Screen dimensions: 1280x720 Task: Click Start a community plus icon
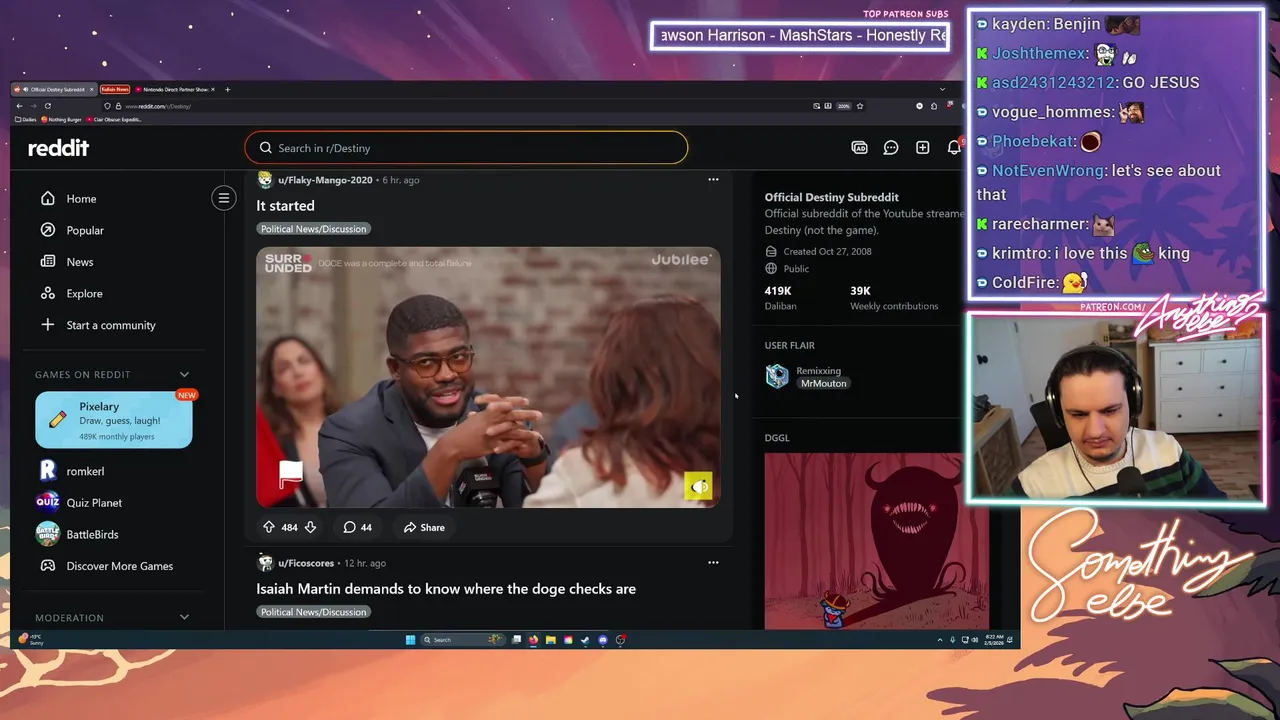click(x=48, y=325)
